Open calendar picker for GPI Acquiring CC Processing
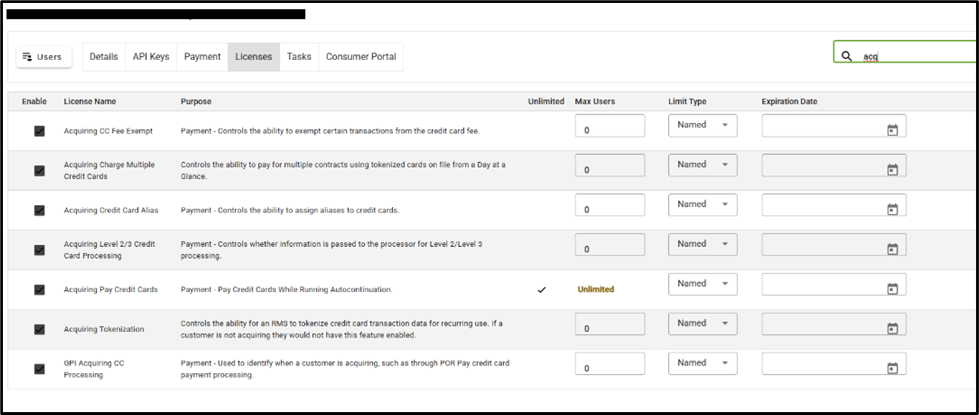 coord(892,368)
